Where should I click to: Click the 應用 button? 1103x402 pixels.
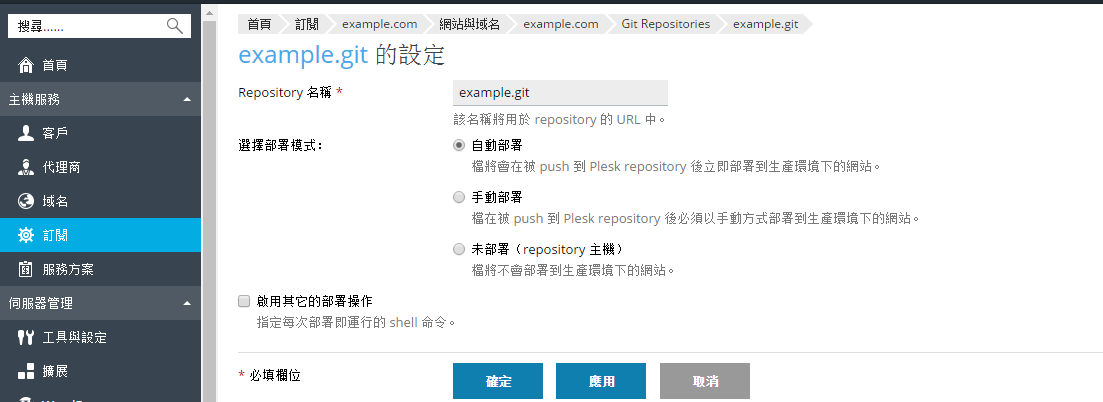click(601, 381)
